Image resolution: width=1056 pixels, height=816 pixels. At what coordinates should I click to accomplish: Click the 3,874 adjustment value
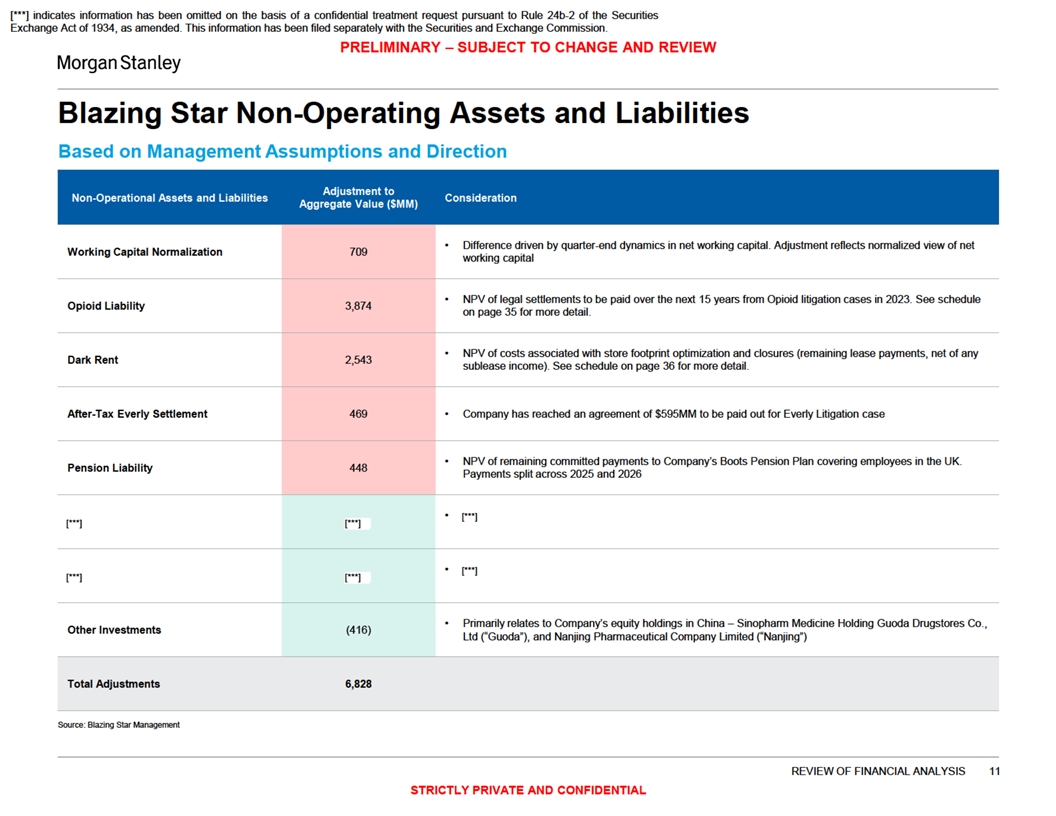(358, 306)
